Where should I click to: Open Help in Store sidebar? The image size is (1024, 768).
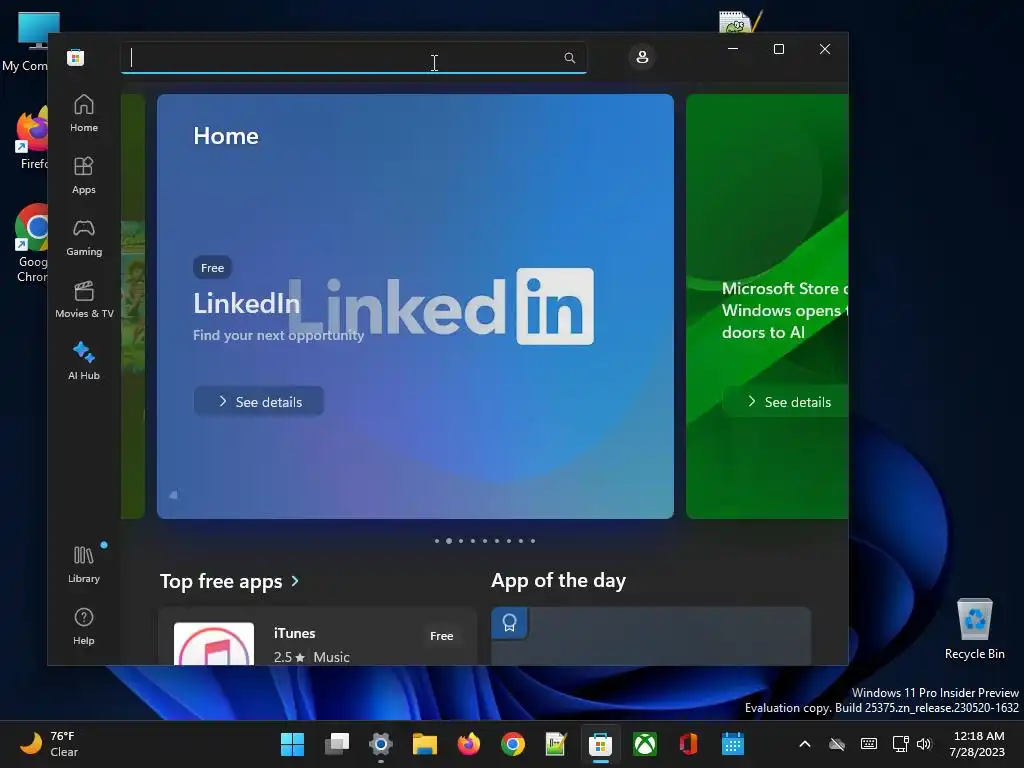point(84,626)
